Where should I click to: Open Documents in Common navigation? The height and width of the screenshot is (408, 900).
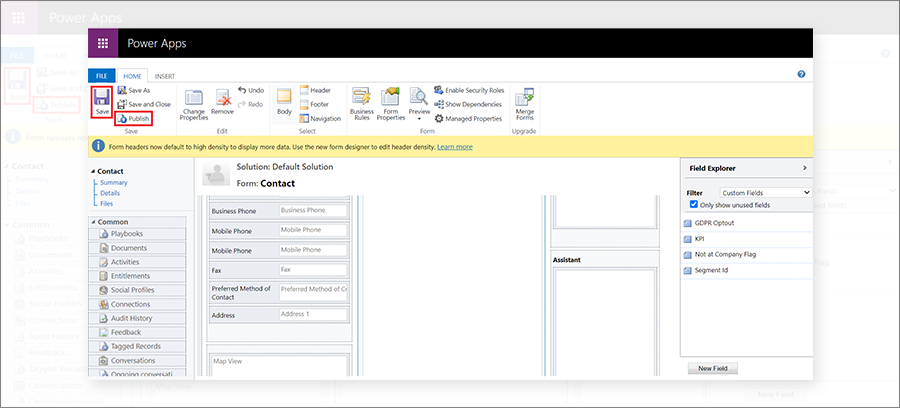pos(138,248)
